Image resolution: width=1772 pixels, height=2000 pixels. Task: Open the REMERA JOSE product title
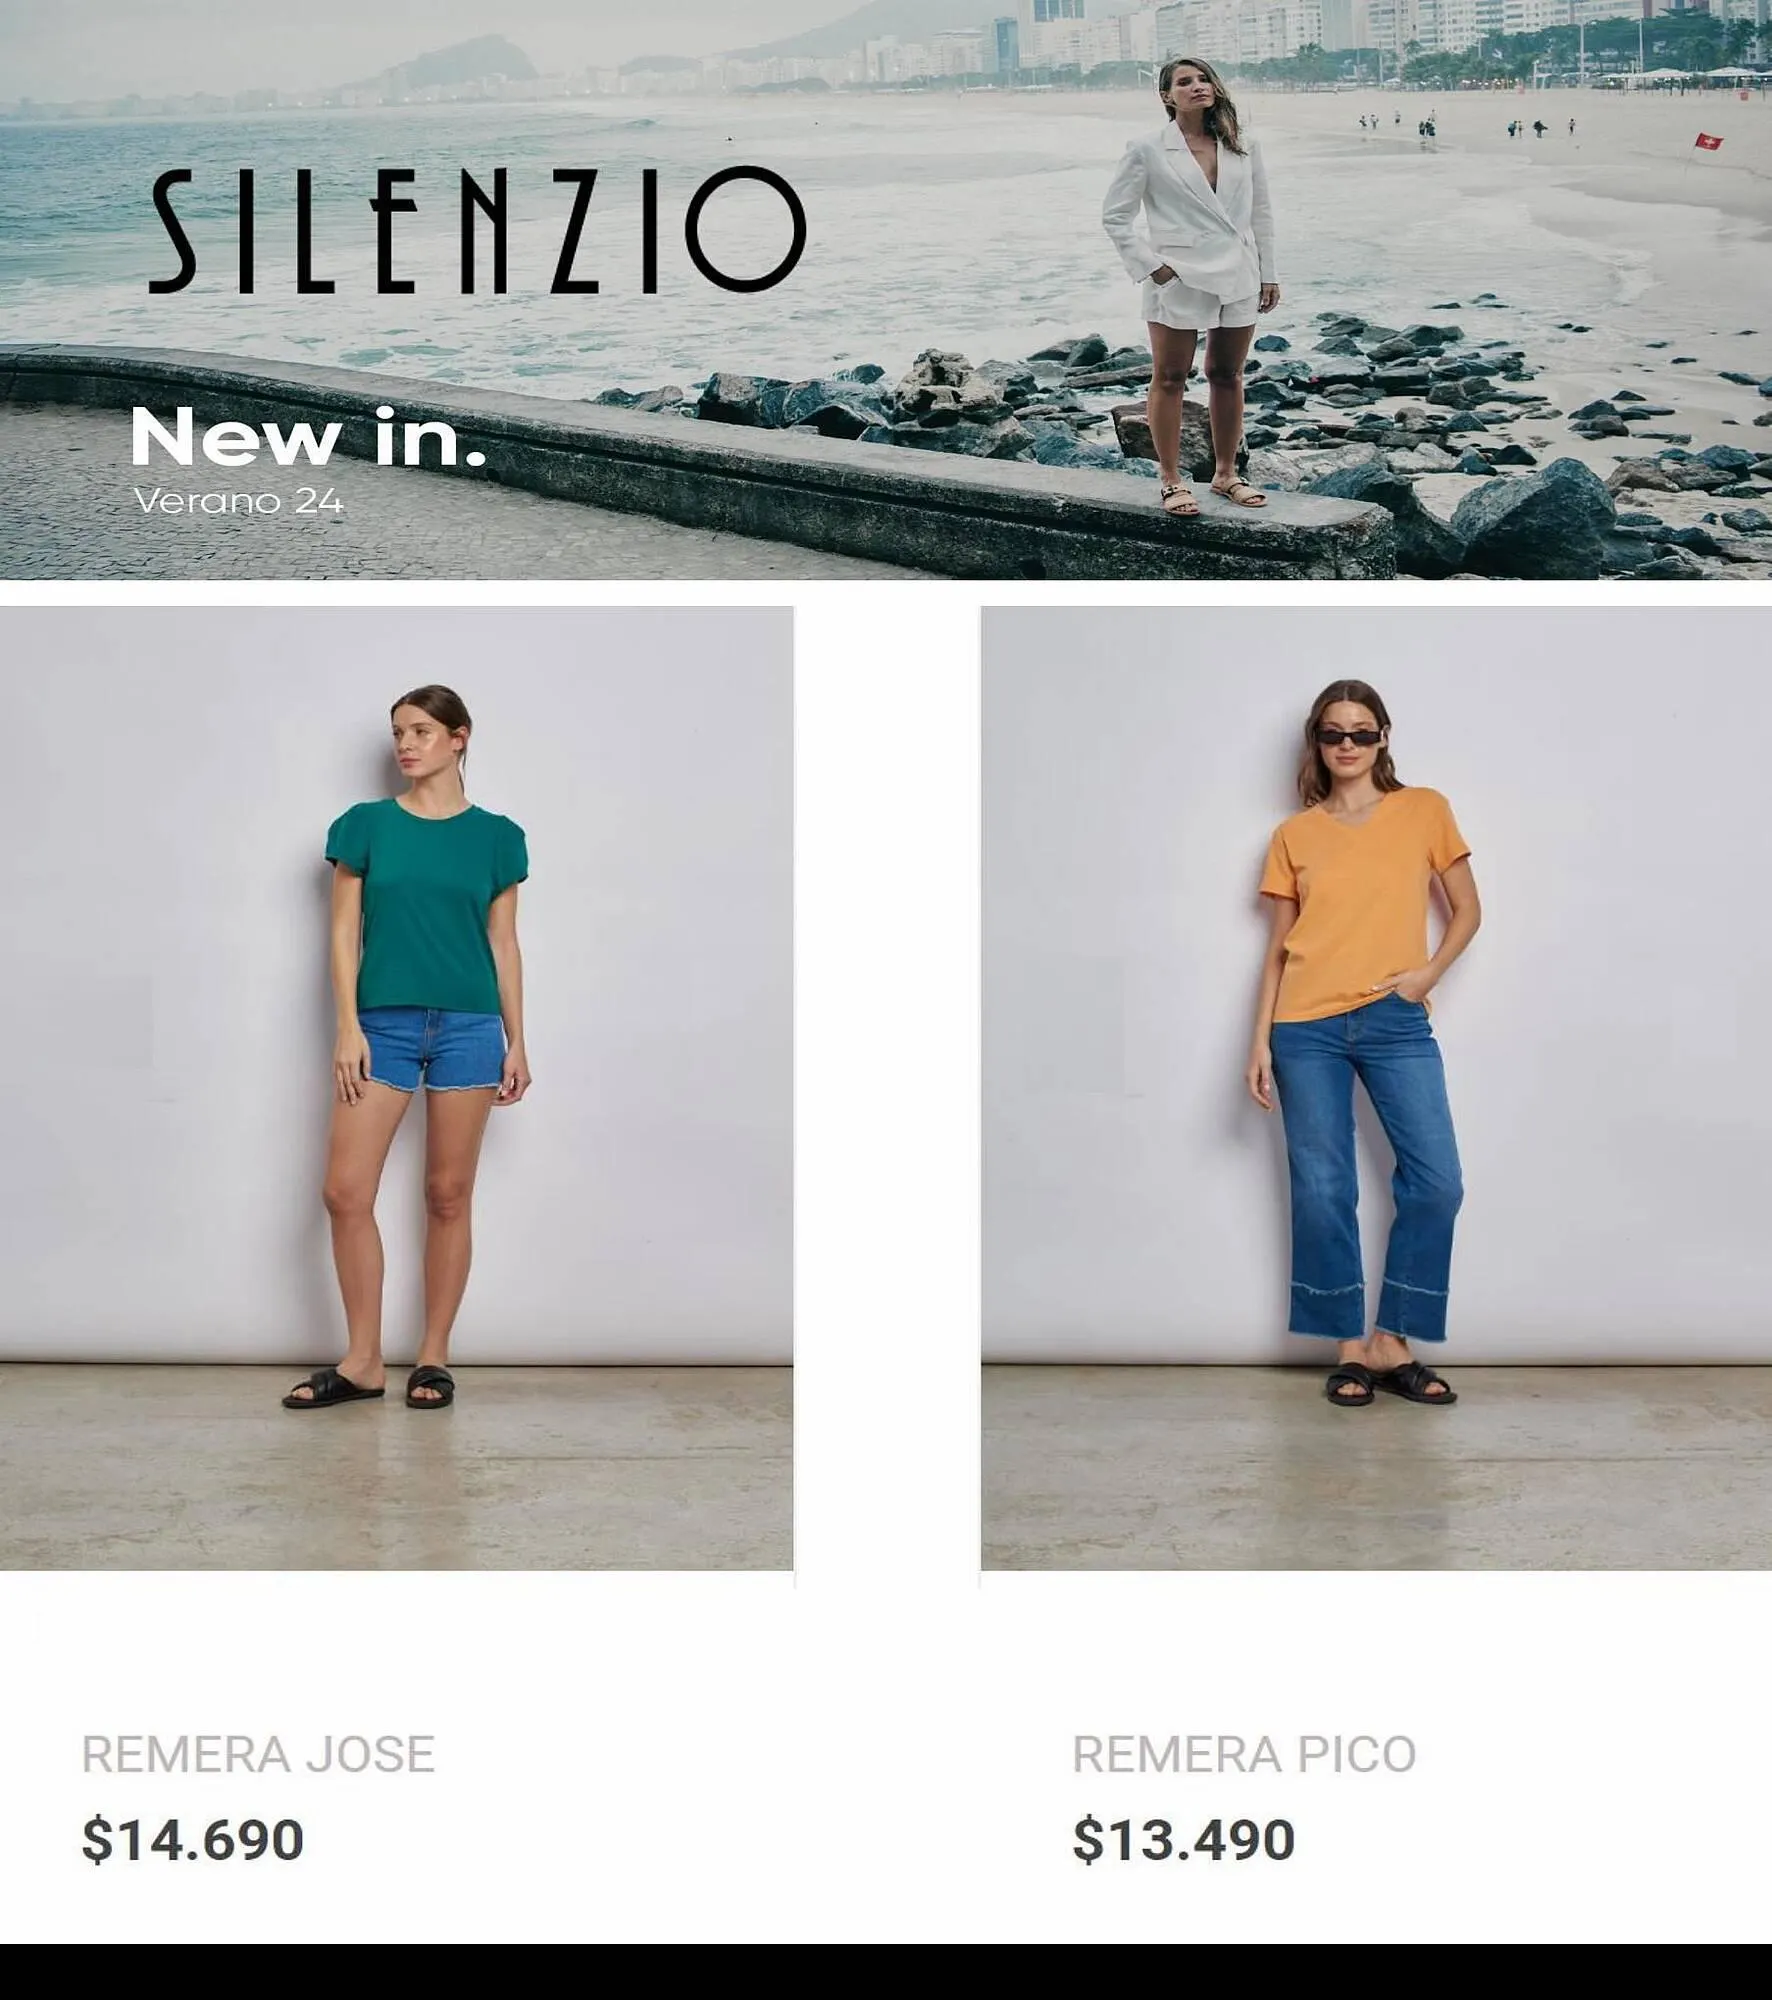[x=258, y=1754]
